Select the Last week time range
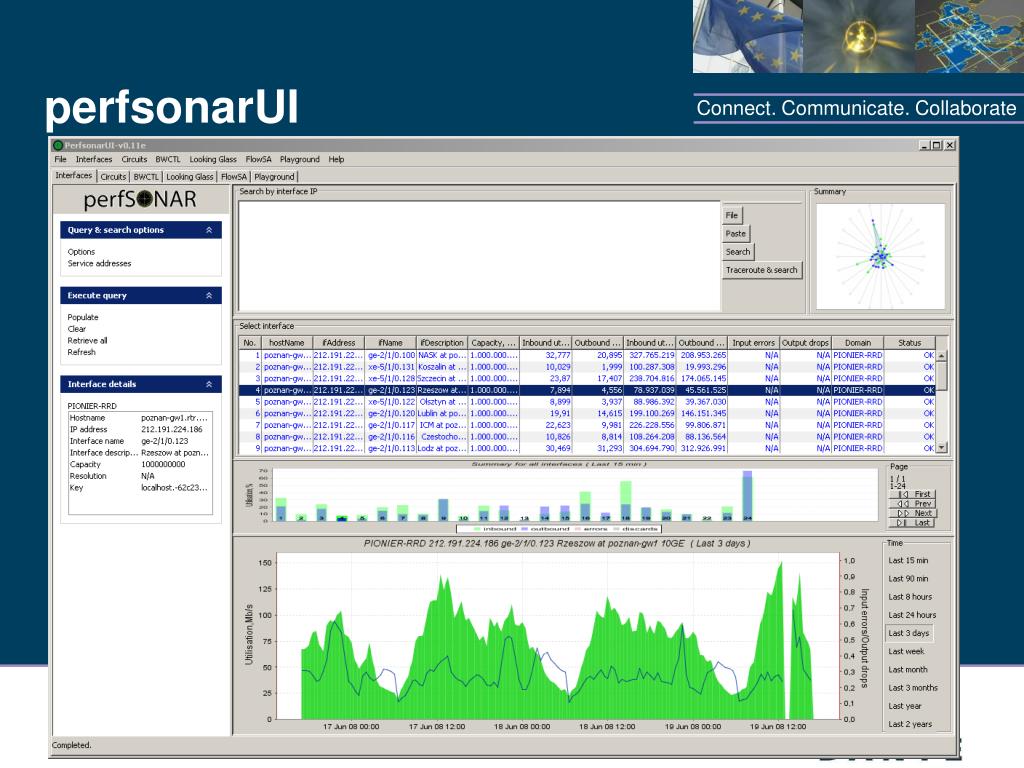Screen dimensions: 1024x768 click(x=906, y=652)
